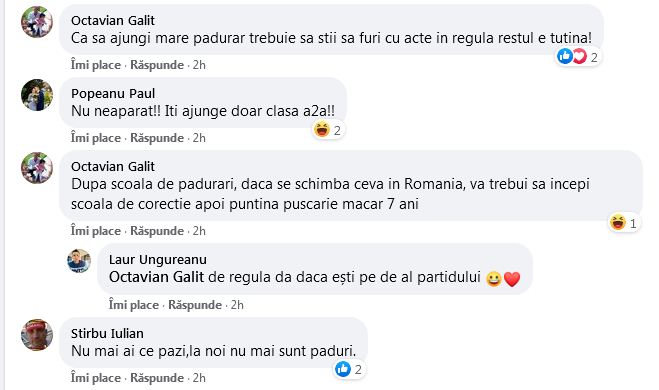Like Popeanu Paul's comment with Îmi place
The width and height of the screenshot is (659, 390).
pos(96,138)
